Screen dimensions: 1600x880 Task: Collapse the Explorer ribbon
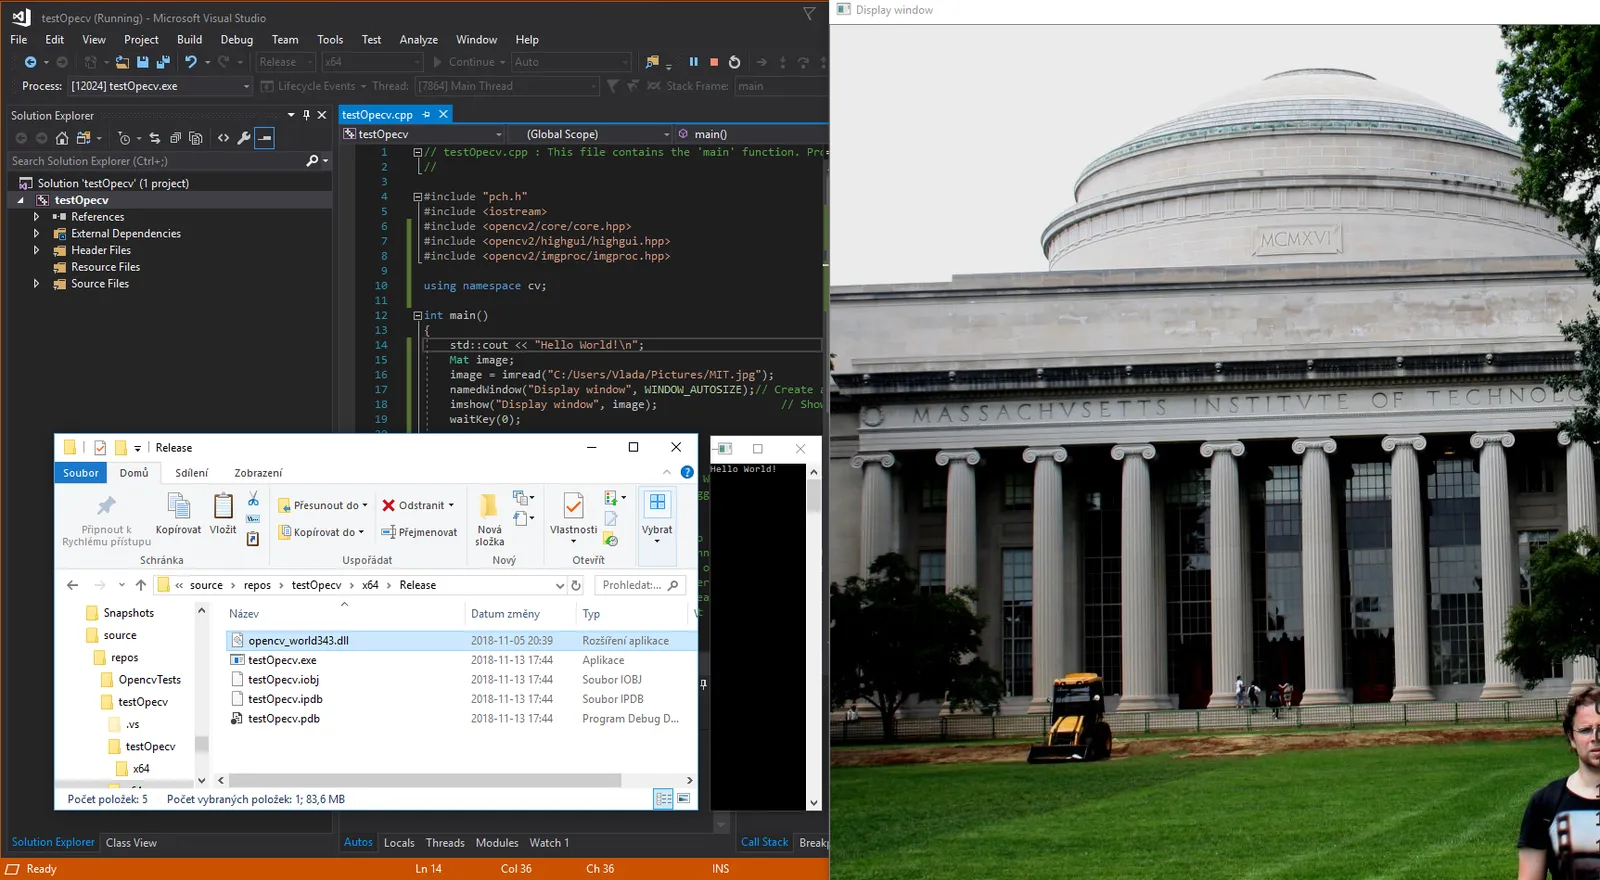click(667, 472)
